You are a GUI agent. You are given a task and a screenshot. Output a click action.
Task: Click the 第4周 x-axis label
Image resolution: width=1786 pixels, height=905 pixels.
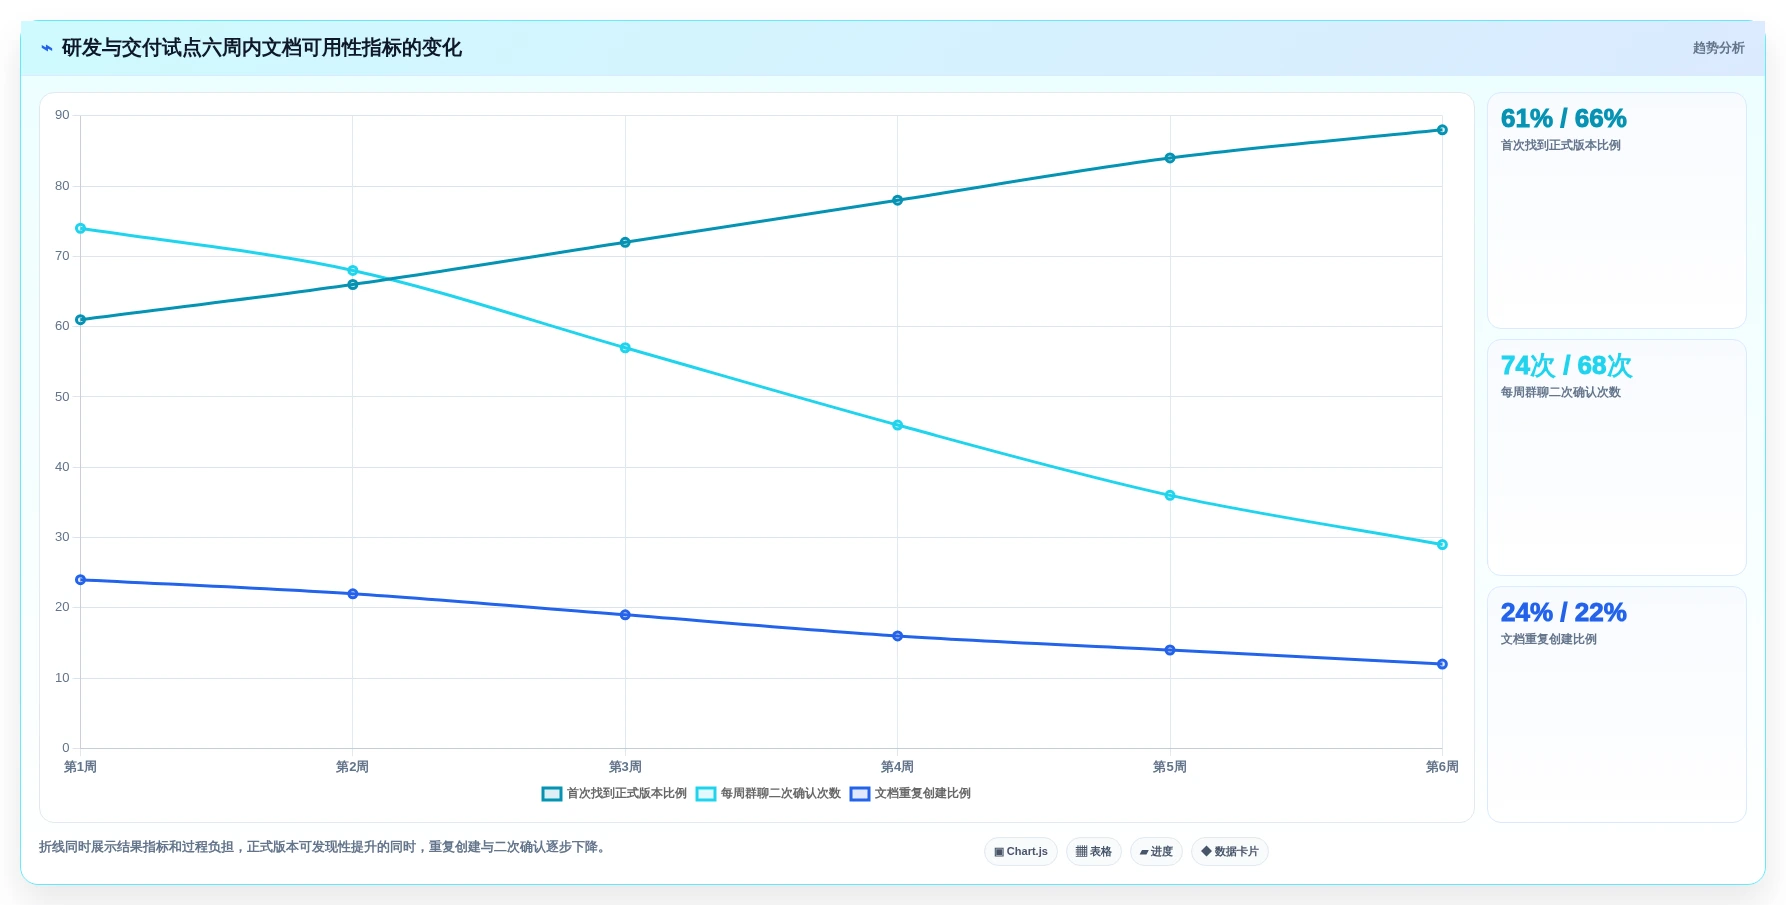[x=897, y=767]
